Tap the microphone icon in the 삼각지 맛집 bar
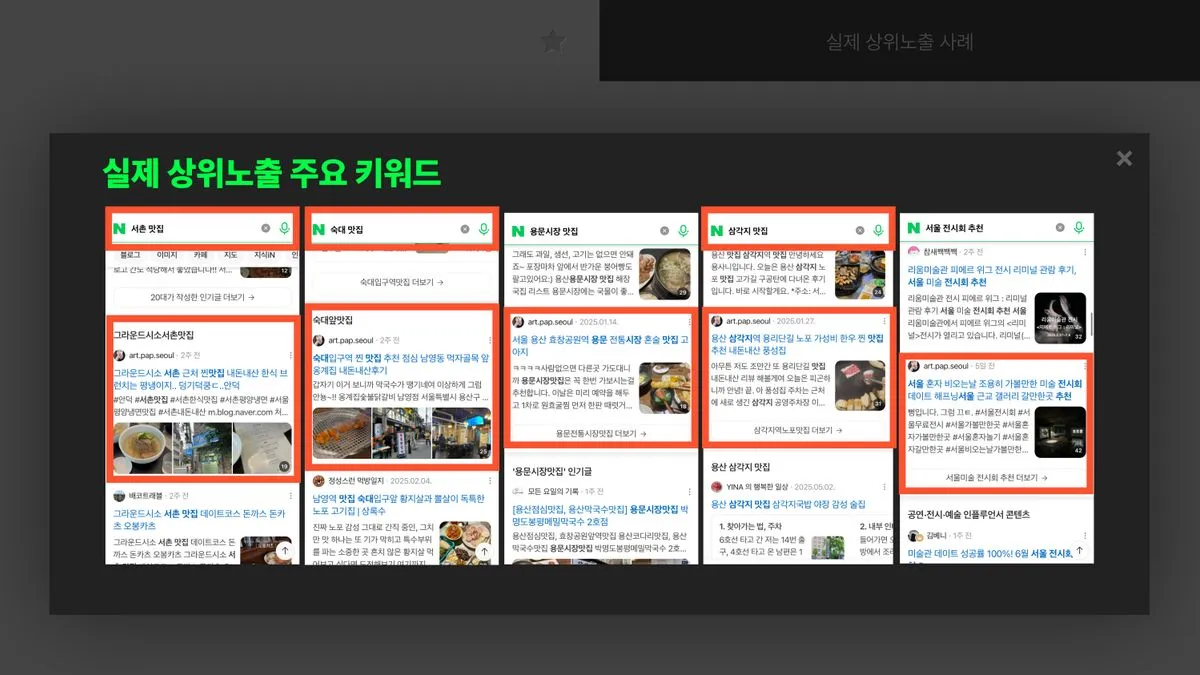 [x=880, y=231]
